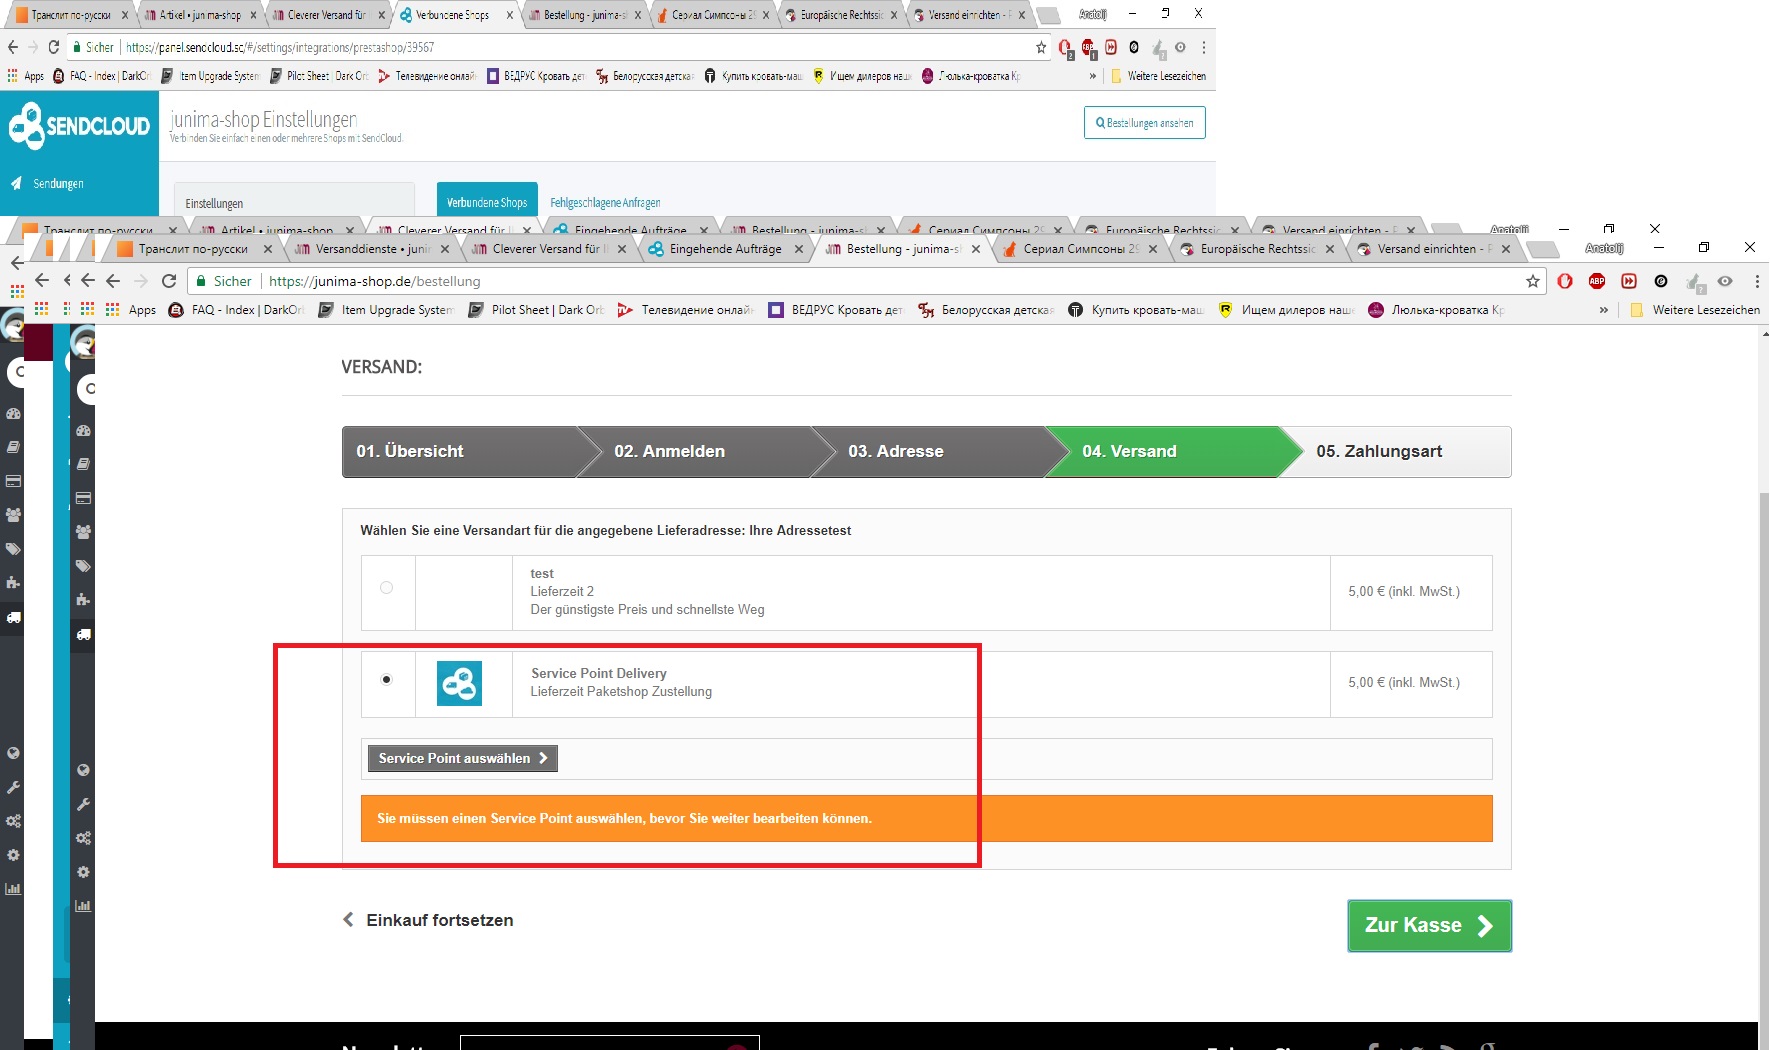Open Adblock Plus in the SendCloud window
The width and height of the screenshot is (1770, 1050).
click(1088, 47)
